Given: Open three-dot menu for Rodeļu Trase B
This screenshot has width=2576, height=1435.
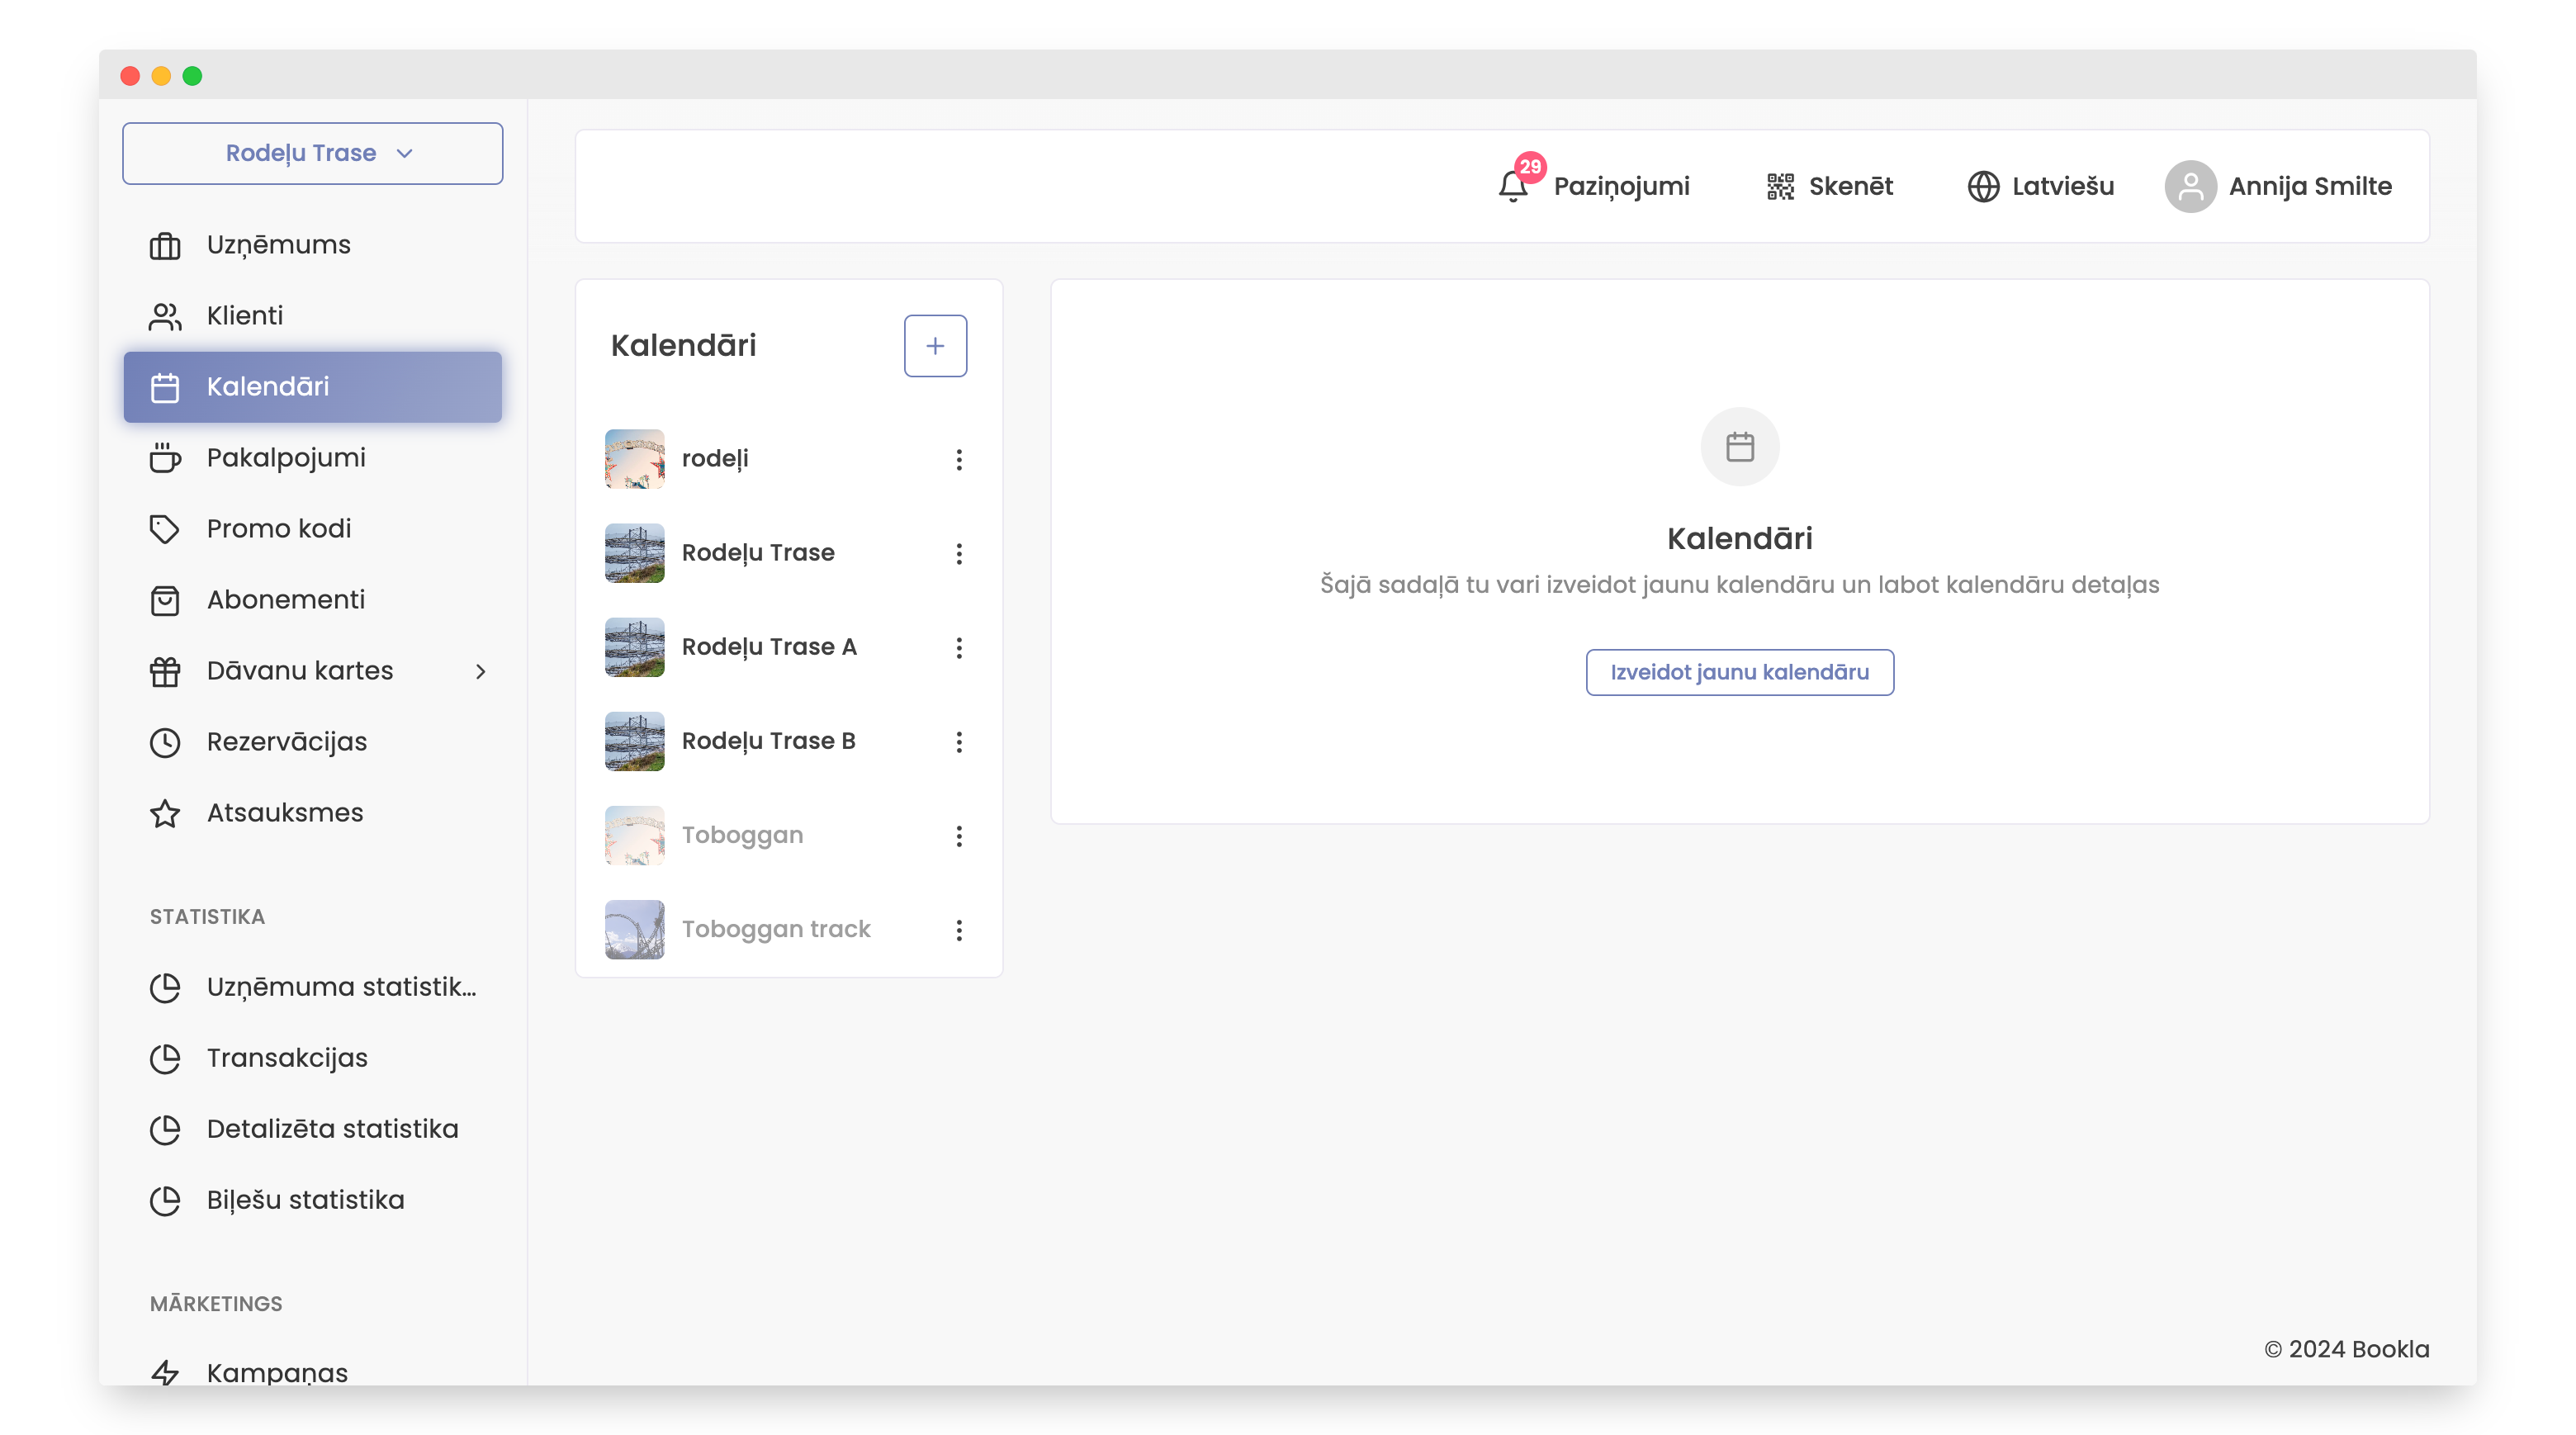Looking at the screenshot, I should (x=958, y=741).
